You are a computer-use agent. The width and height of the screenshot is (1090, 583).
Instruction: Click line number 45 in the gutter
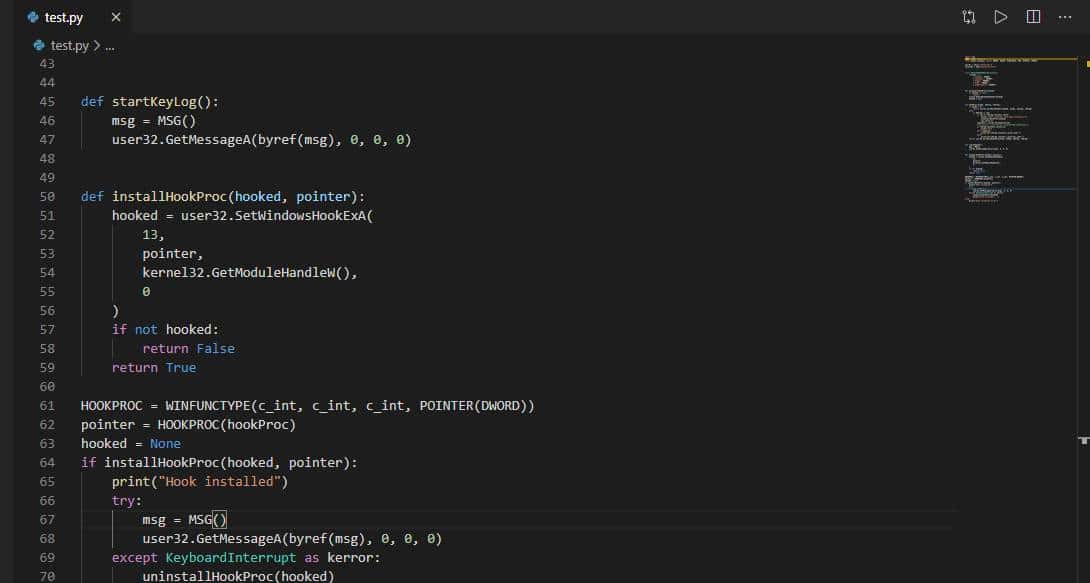tap(47, 102)
